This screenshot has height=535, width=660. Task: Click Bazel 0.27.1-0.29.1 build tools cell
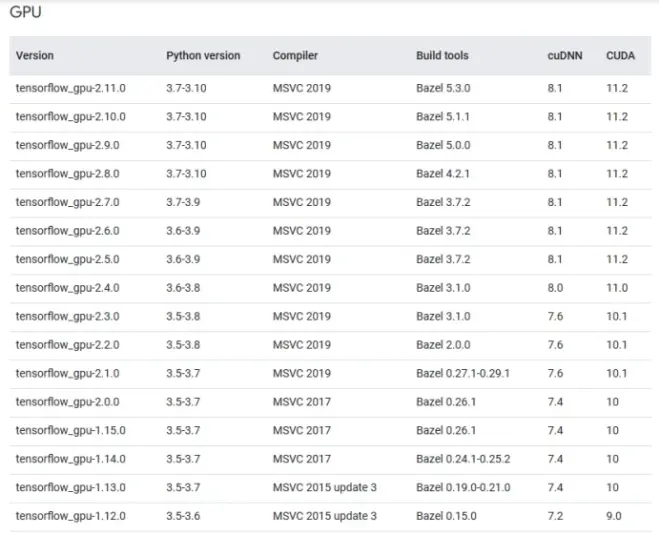point(463,373)
